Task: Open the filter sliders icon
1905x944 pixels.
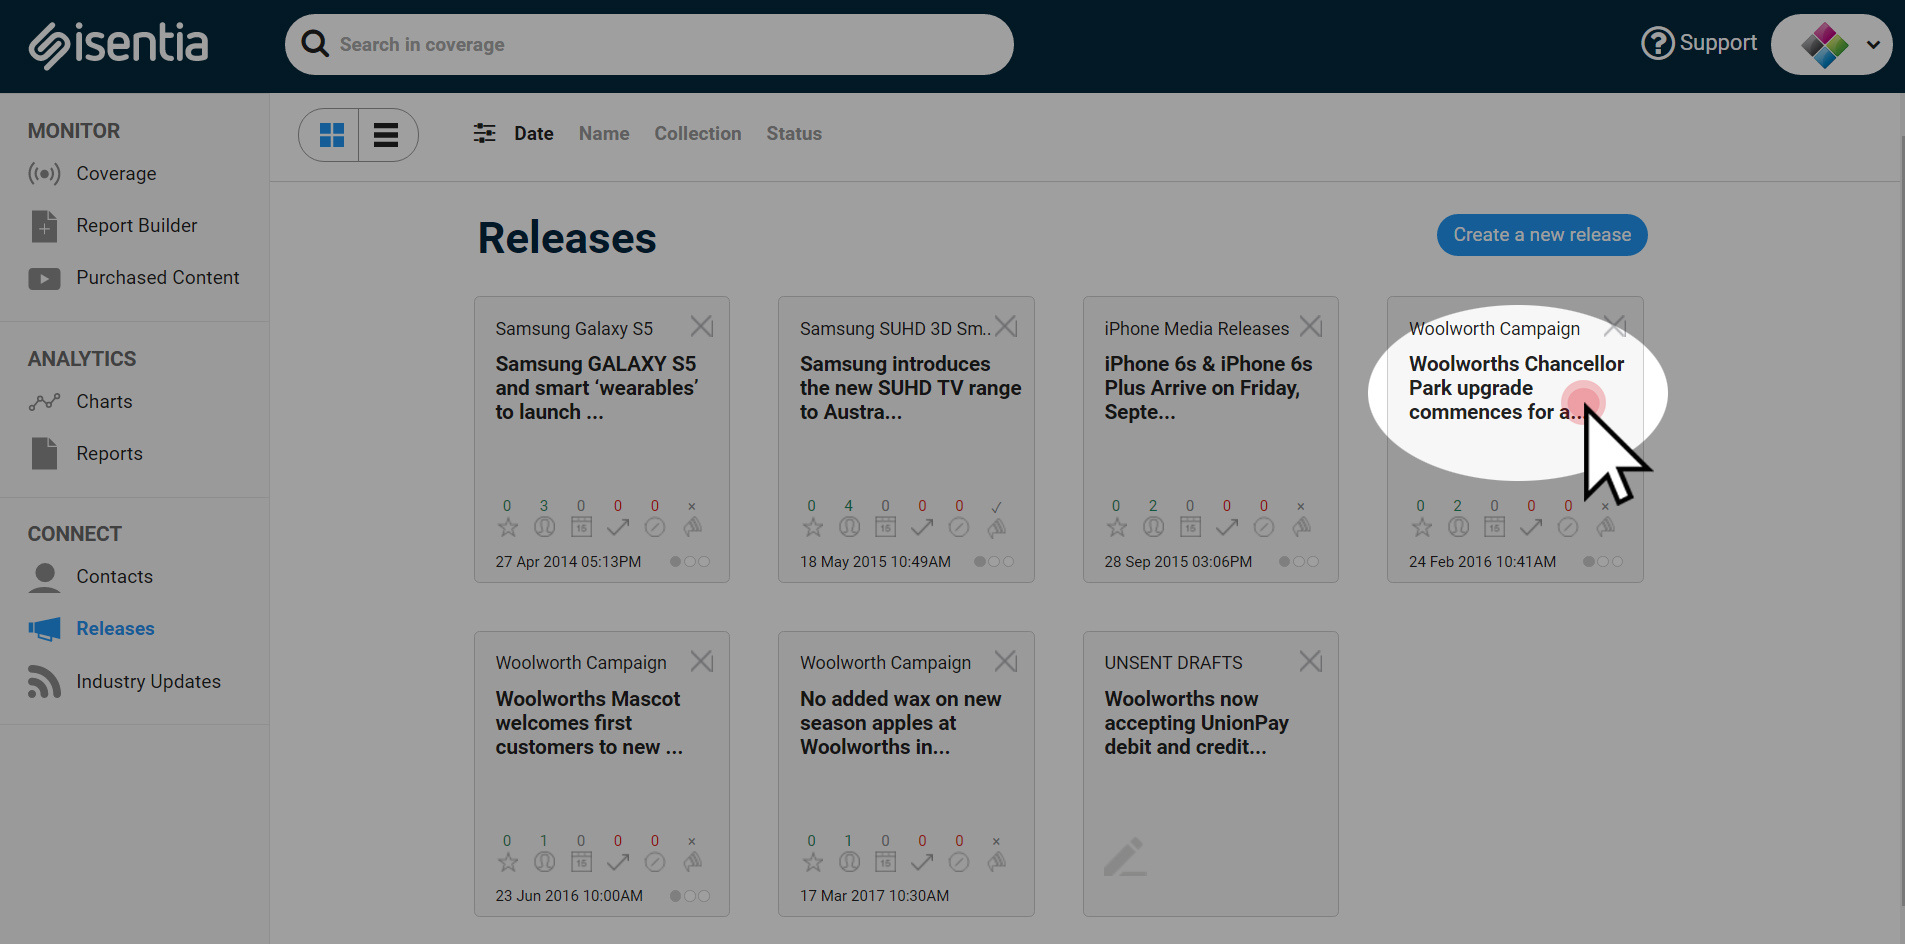Action: [485, 133]
